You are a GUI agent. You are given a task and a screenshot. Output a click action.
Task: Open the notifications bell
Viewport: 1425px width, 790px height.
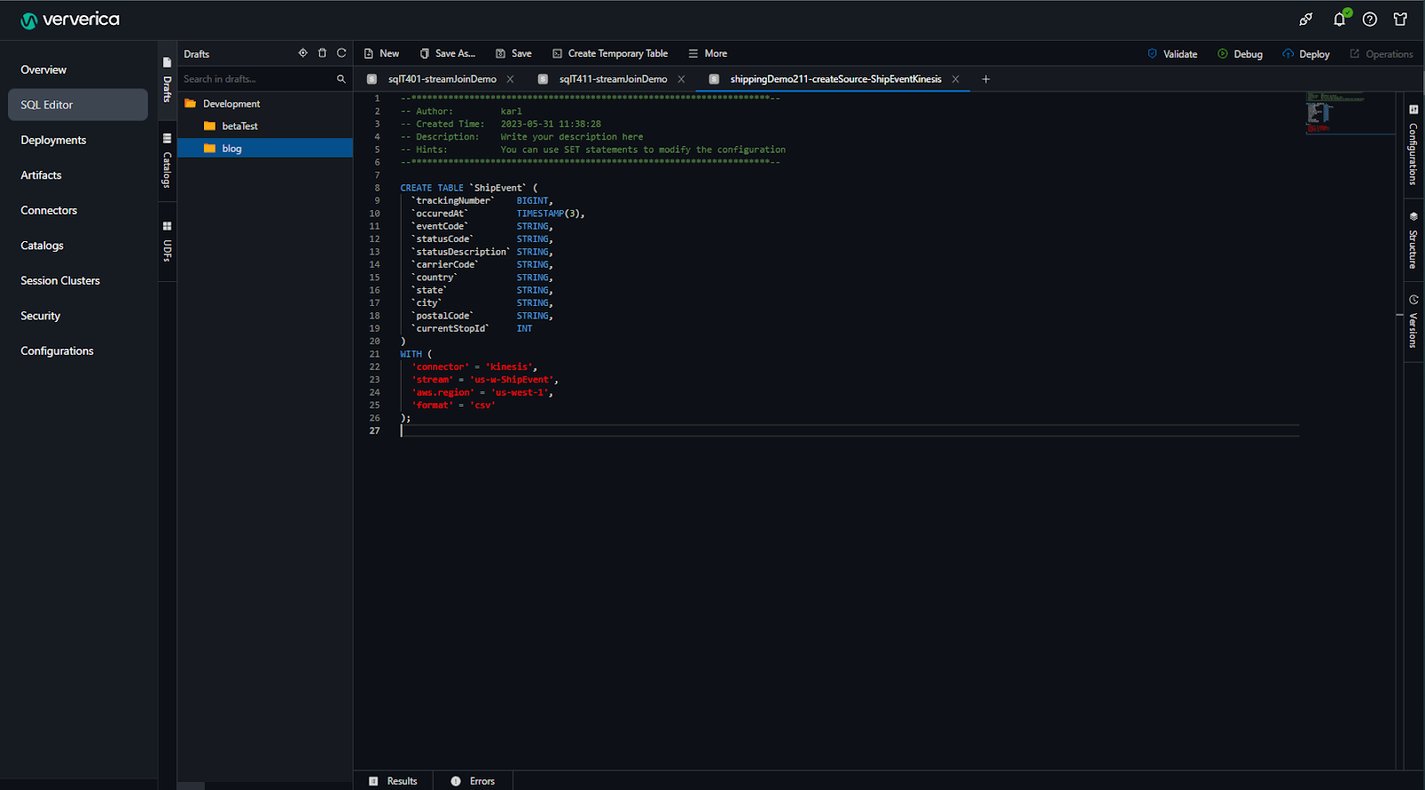1339,20
